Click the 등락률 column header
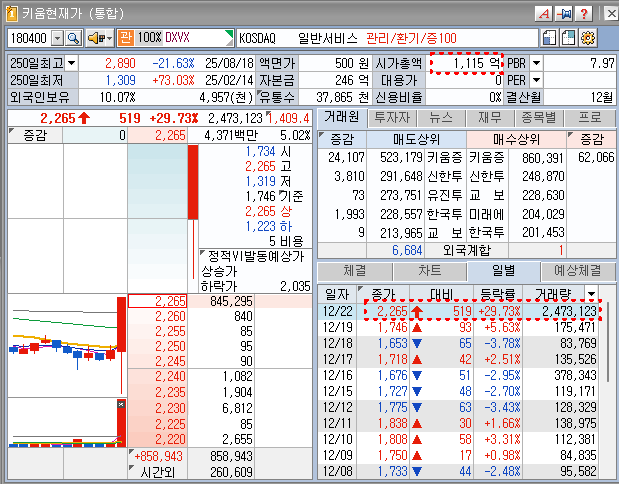Viewport: 619px width, 484px height. pyautogui.click(x=498, y=294)
